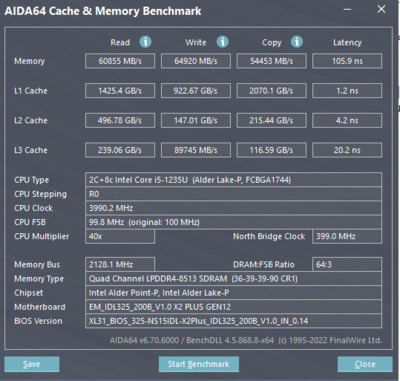
Task: Click the L1 Cache Read value
Action: point(120,91)
